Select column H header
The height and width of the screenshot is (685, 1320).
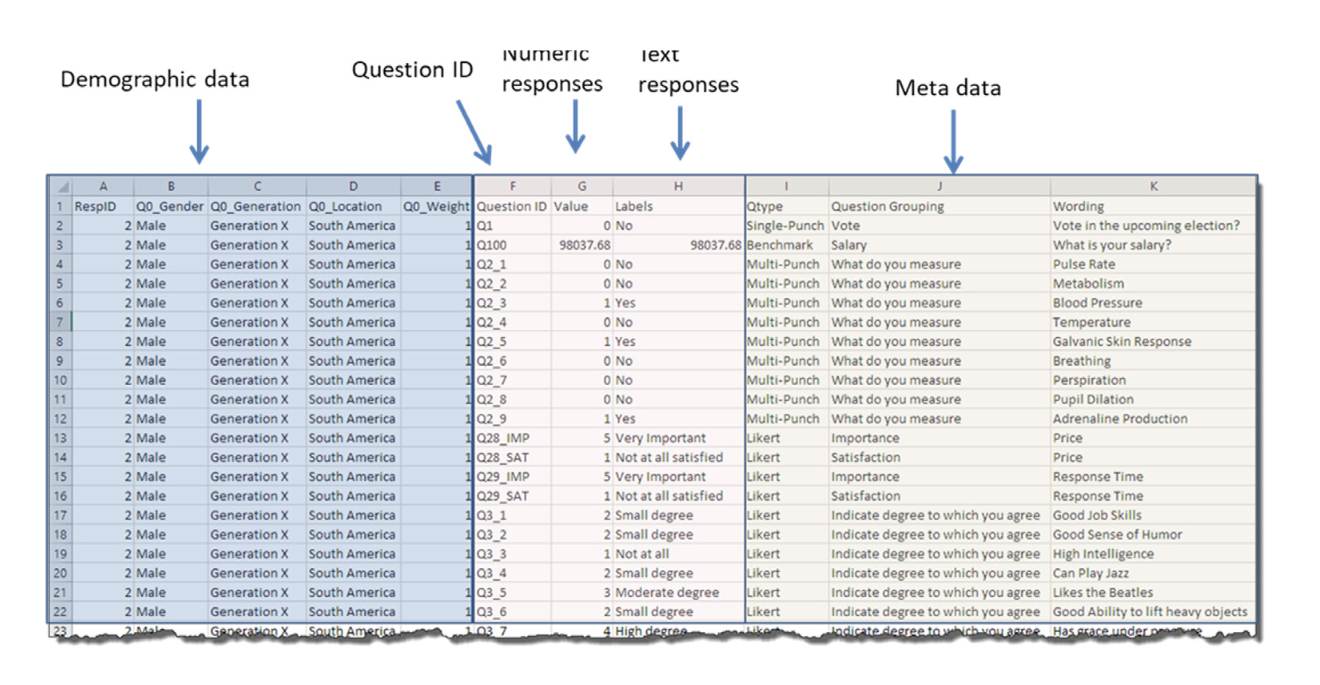pos(678,187)
